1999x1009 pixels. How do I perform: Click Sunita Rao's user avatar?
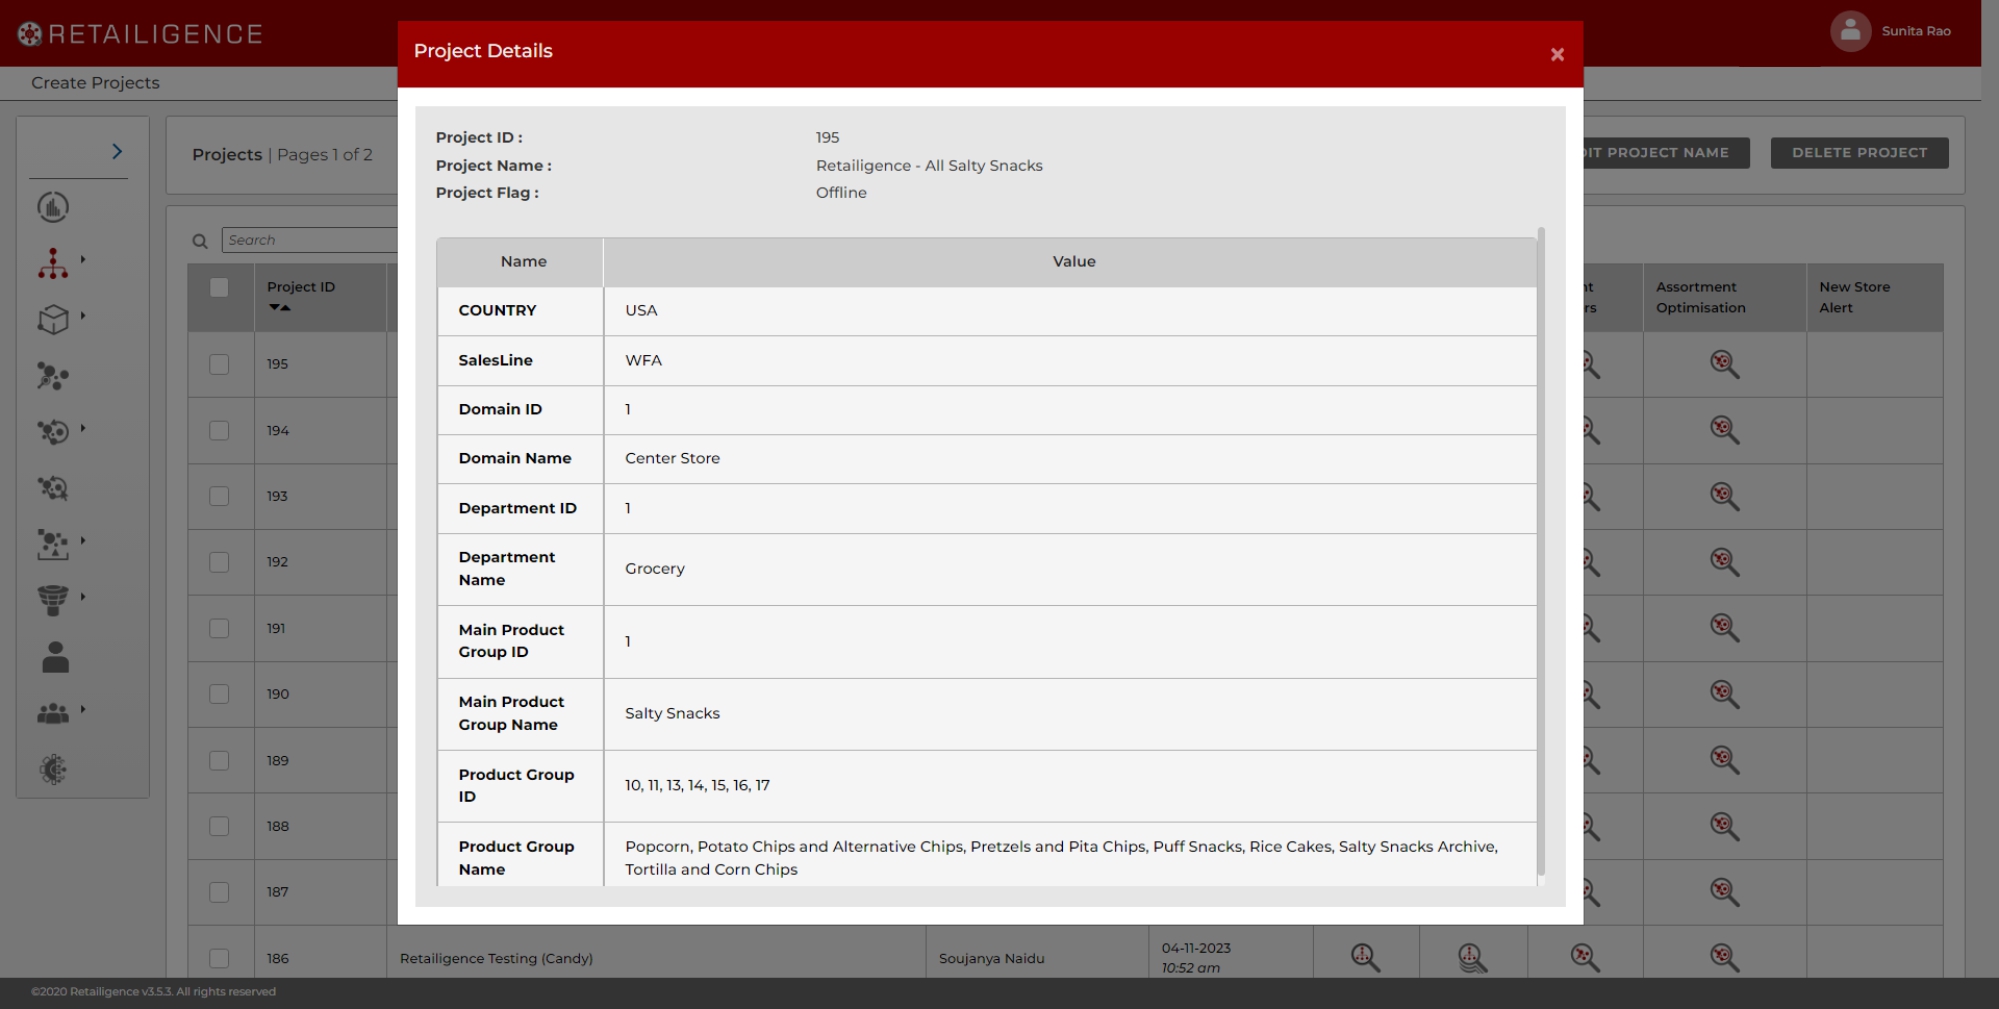(x=1850, y=31)
